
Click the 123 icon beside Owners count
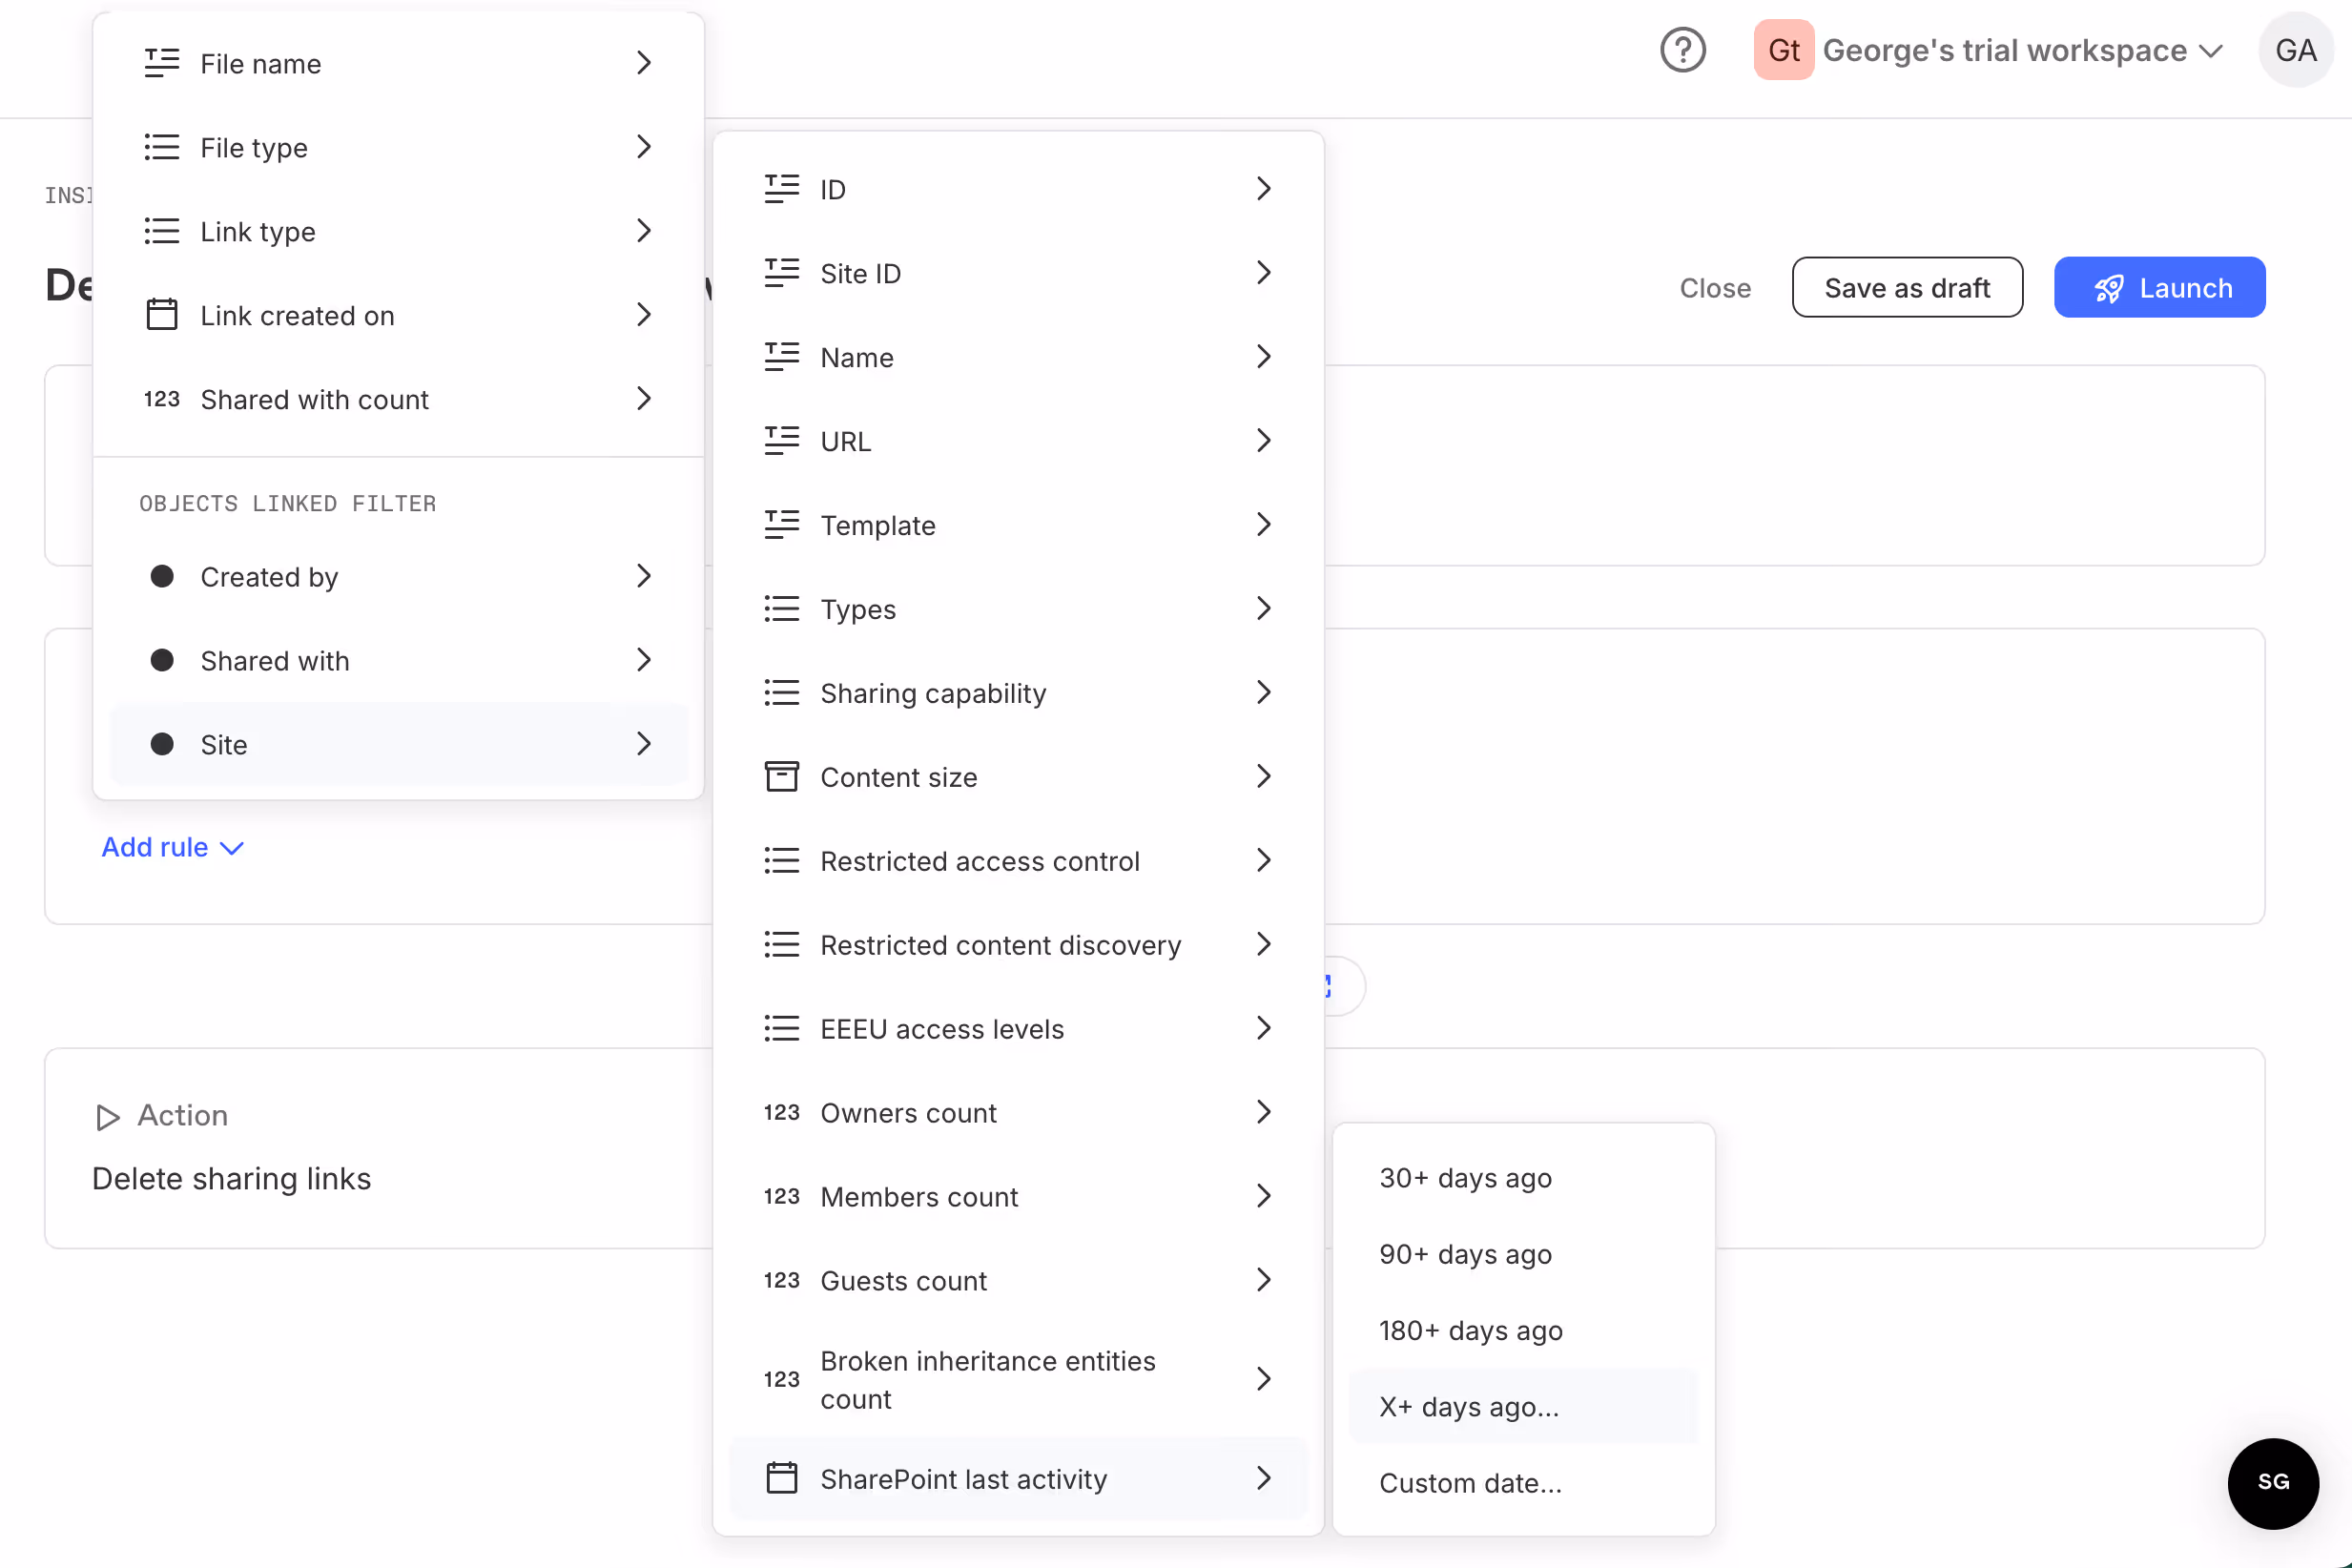click(781, 1113)
